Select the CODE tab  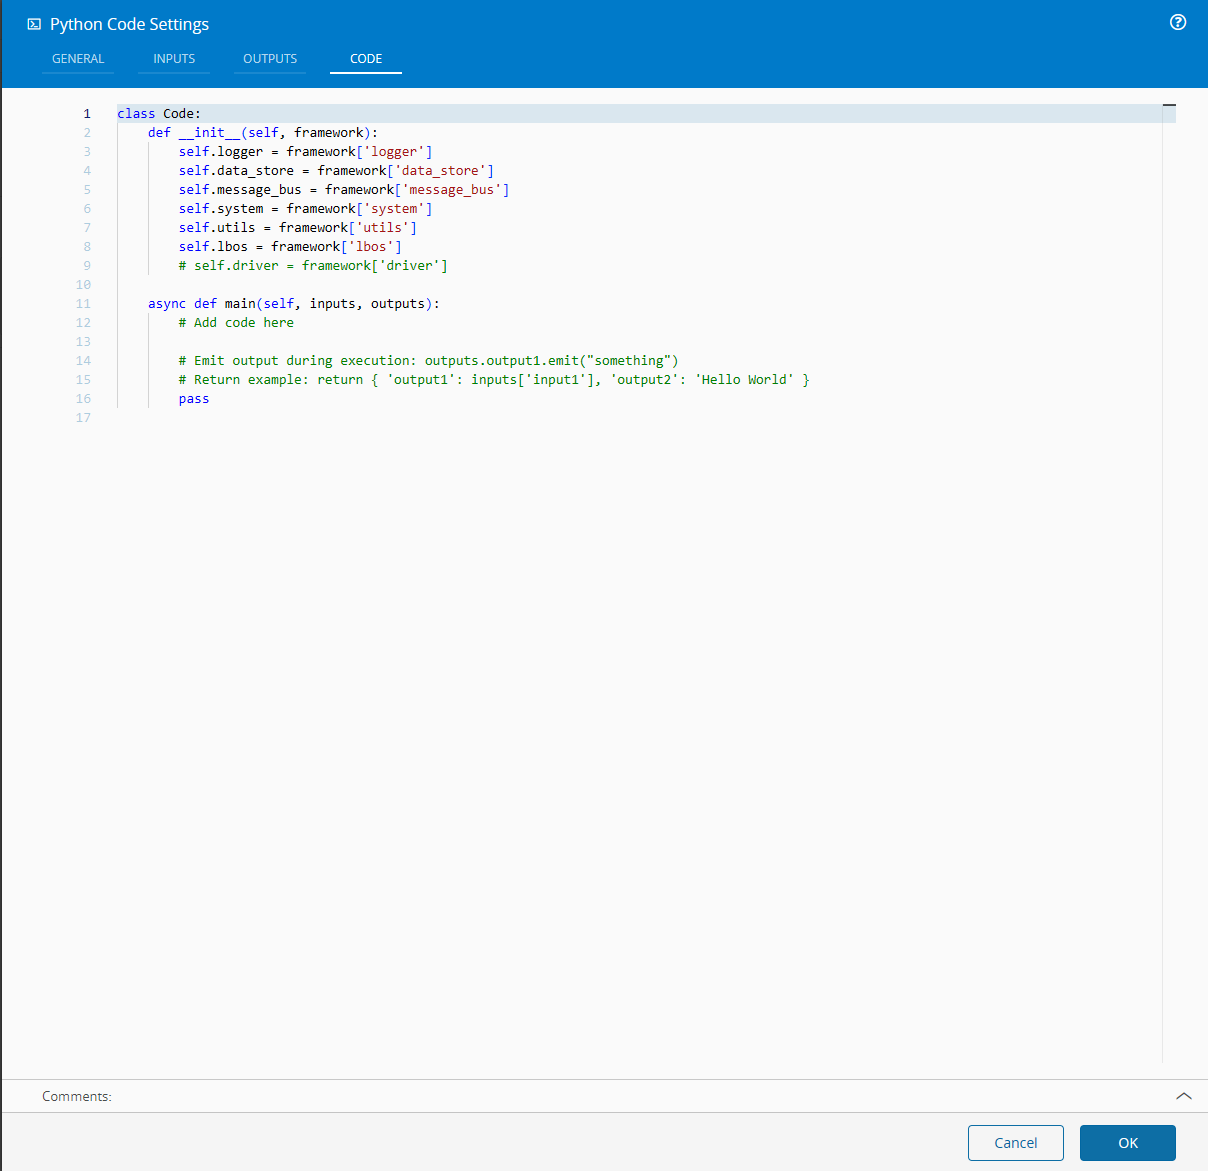tap(365, 58)
